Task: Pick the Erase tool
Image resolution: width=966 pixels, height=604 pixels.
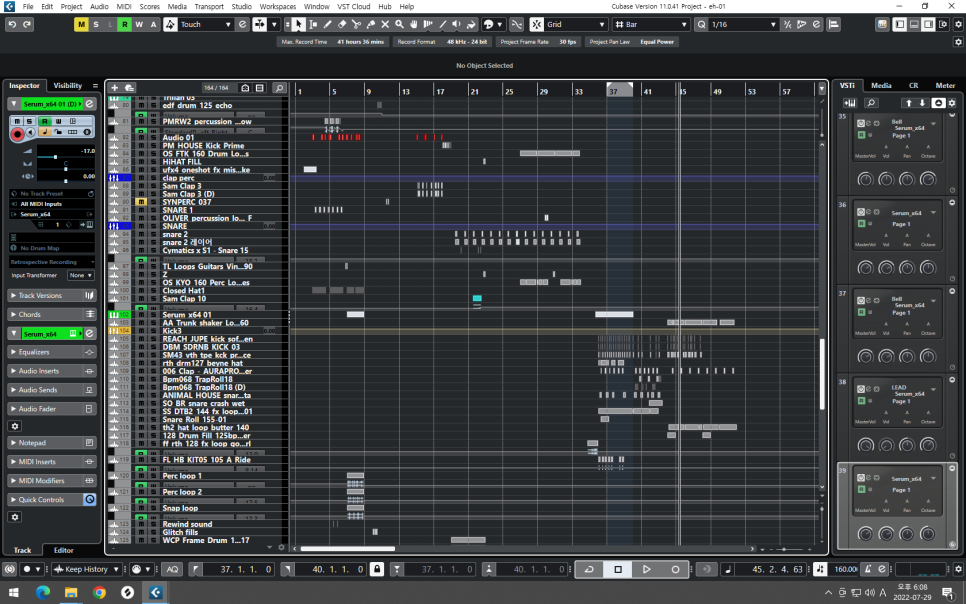Action: [342, 25]
